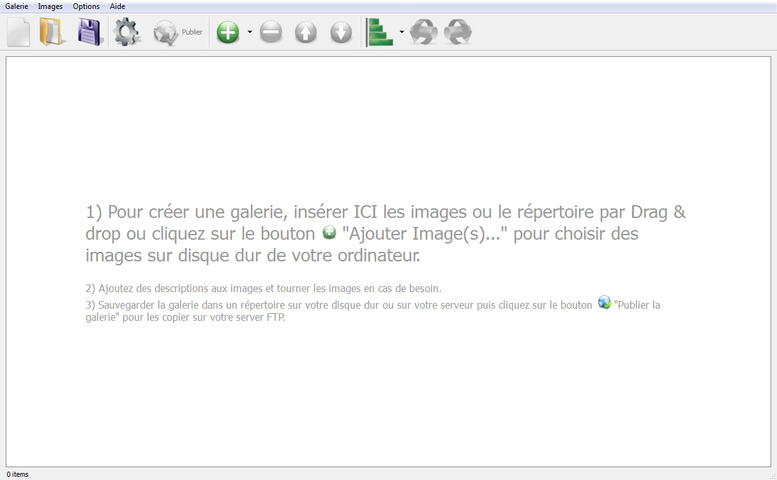Click the green bars sort icon
Image resolution: width=777 pixels, height=480 pixels.
pos(380,33)
